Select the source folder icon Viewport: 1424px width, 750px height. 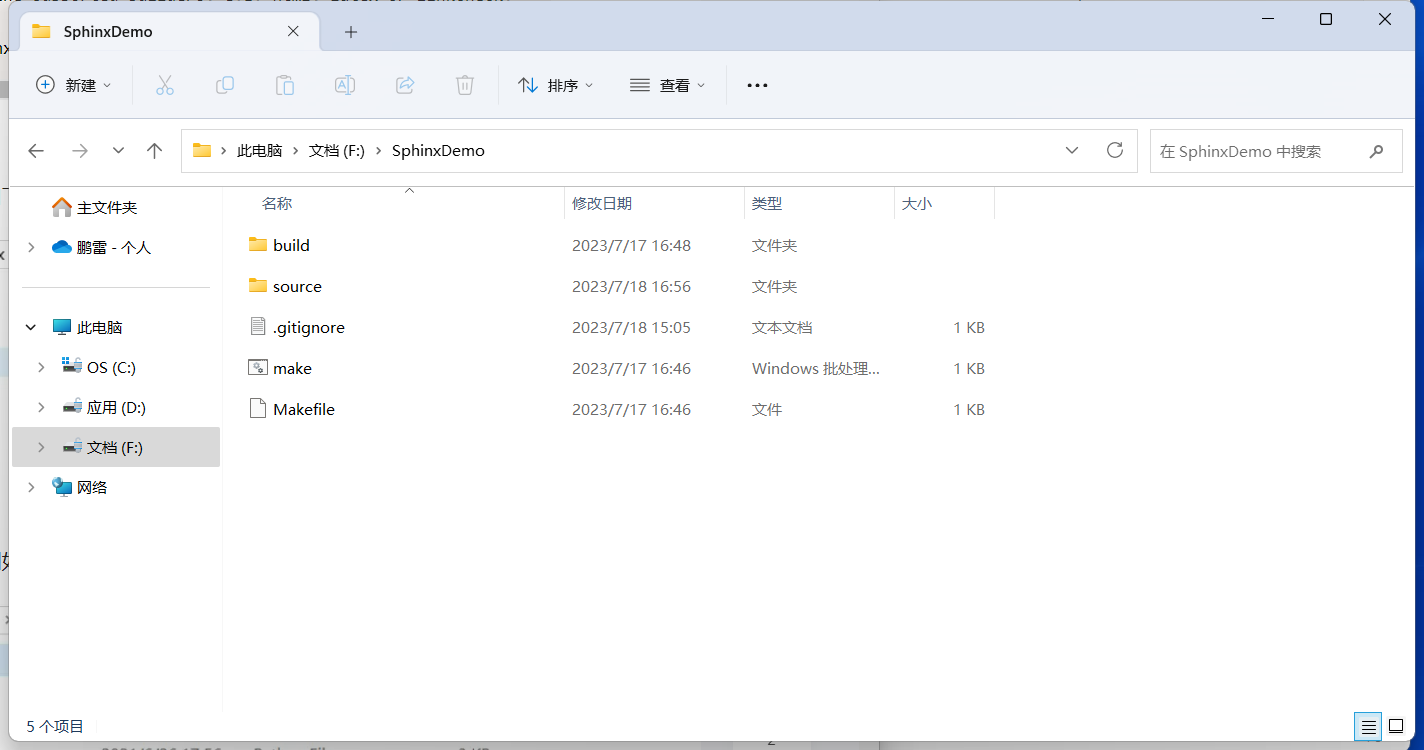coord(258,285)
